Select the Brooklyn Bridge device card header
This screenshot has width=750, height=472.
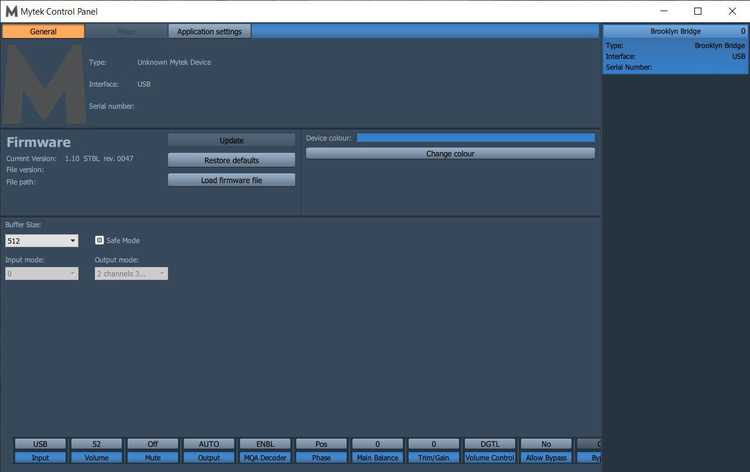675,31
